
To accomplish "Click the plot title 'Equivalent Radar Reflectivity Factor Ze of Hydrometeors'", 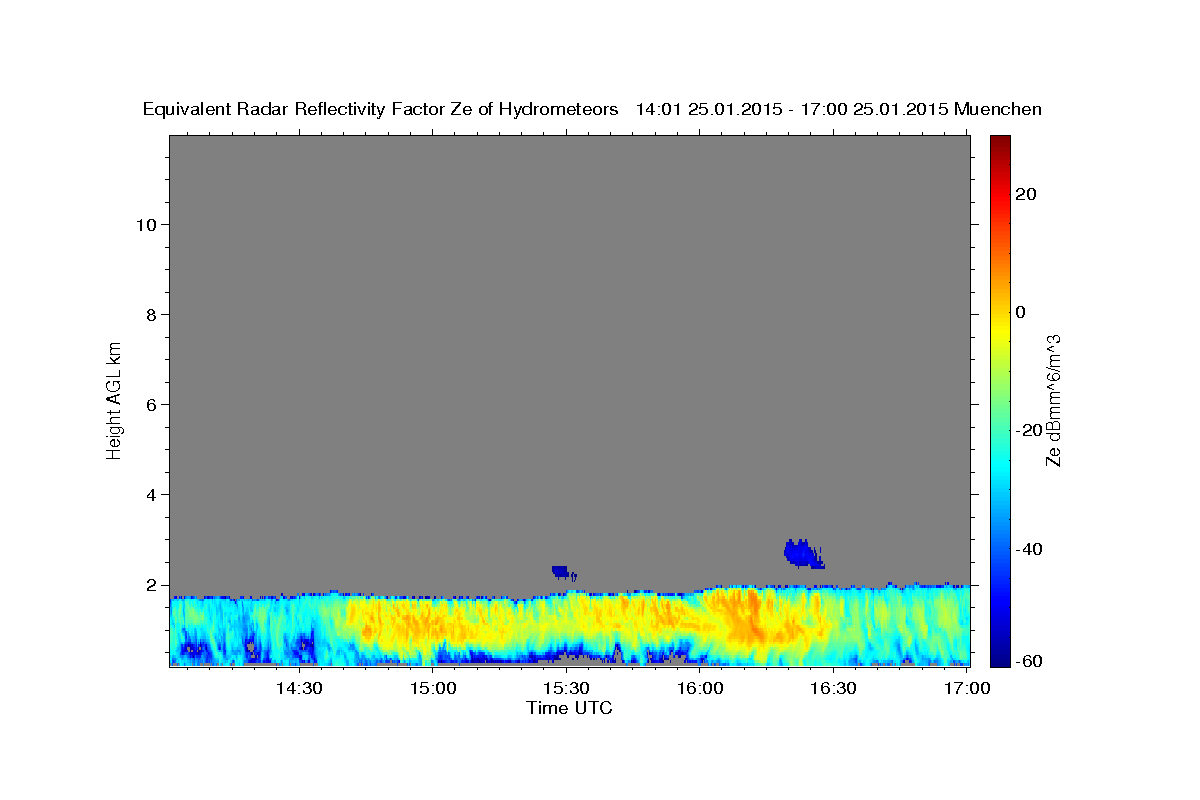I will tap(380, 109).
